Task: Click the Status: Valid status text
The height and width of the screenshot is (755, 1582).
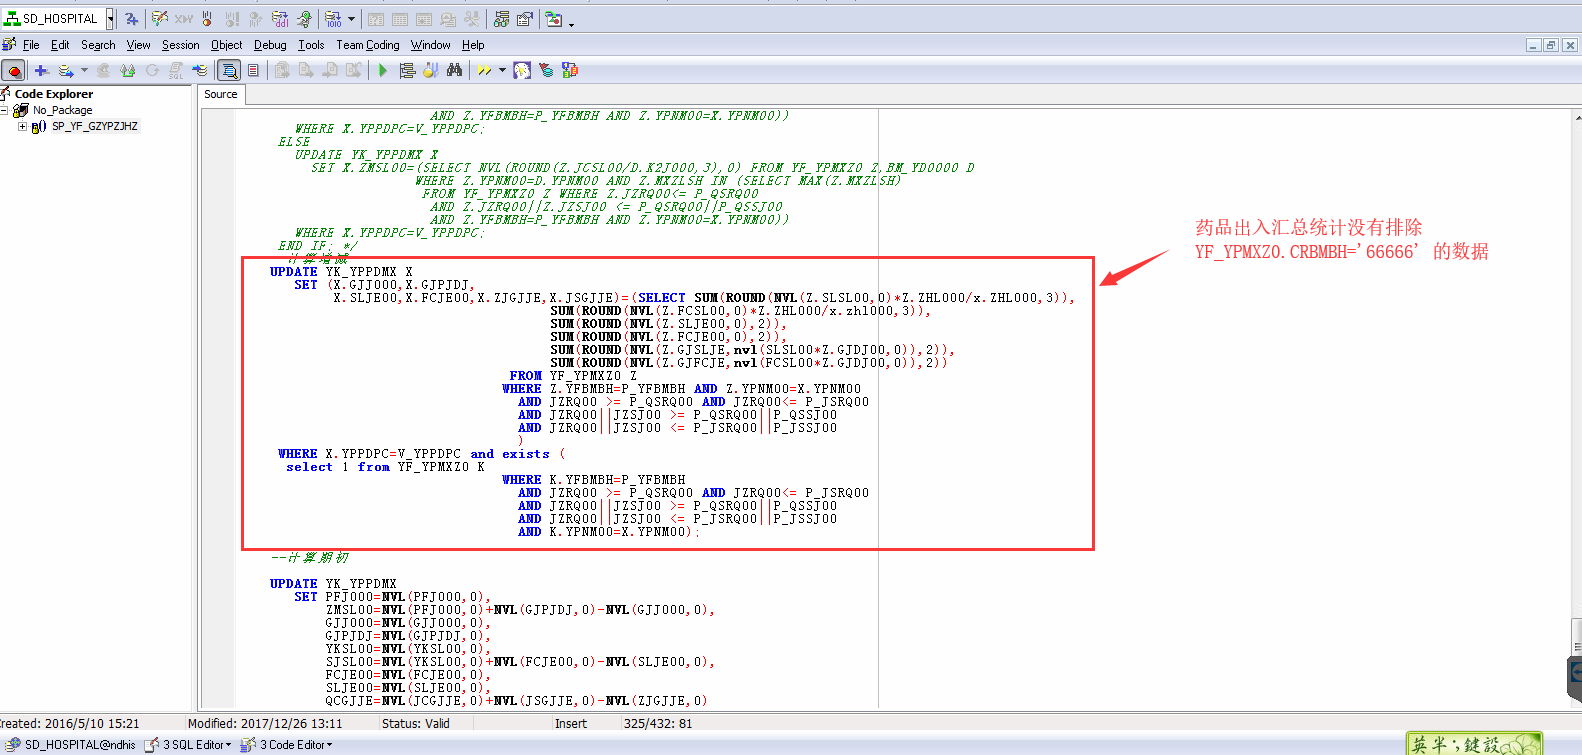Action: 416,723
